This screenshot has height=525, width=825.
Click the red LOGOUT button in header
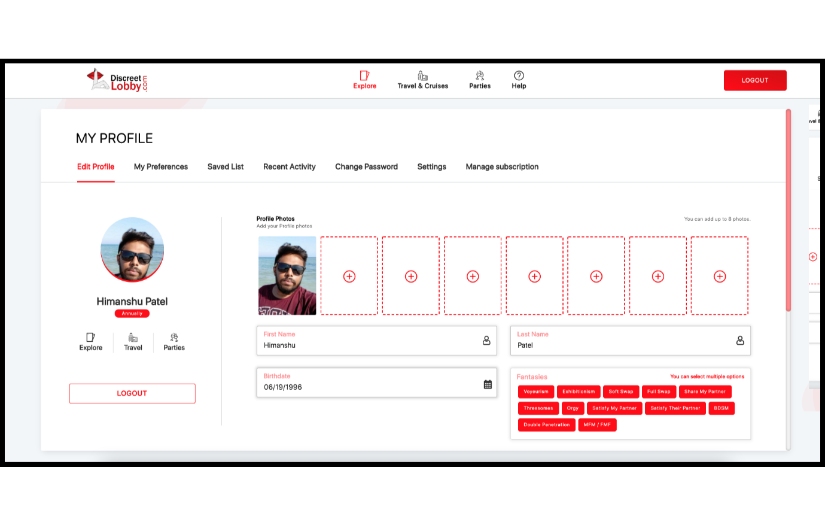755,80
